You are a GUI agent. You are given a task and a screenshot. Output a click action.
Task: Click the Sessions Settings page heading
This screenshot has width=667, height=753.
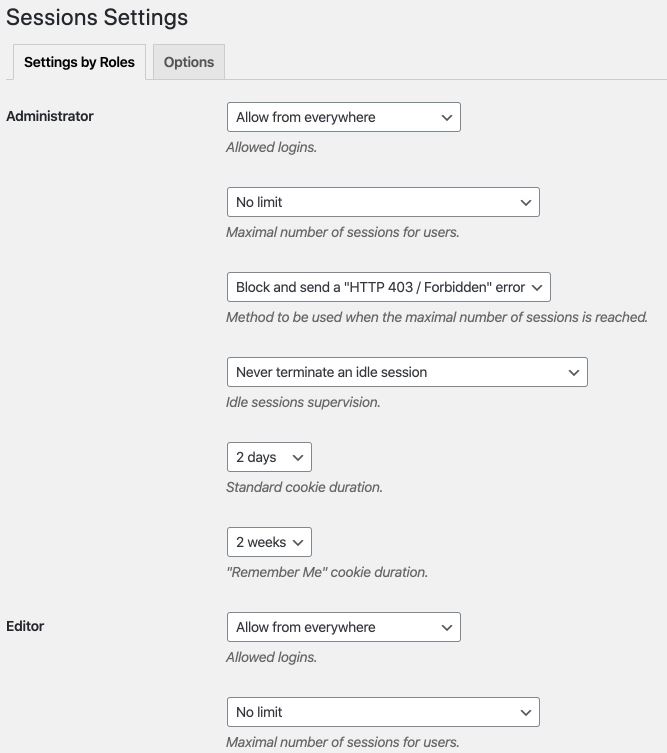(x=97, y=18)
